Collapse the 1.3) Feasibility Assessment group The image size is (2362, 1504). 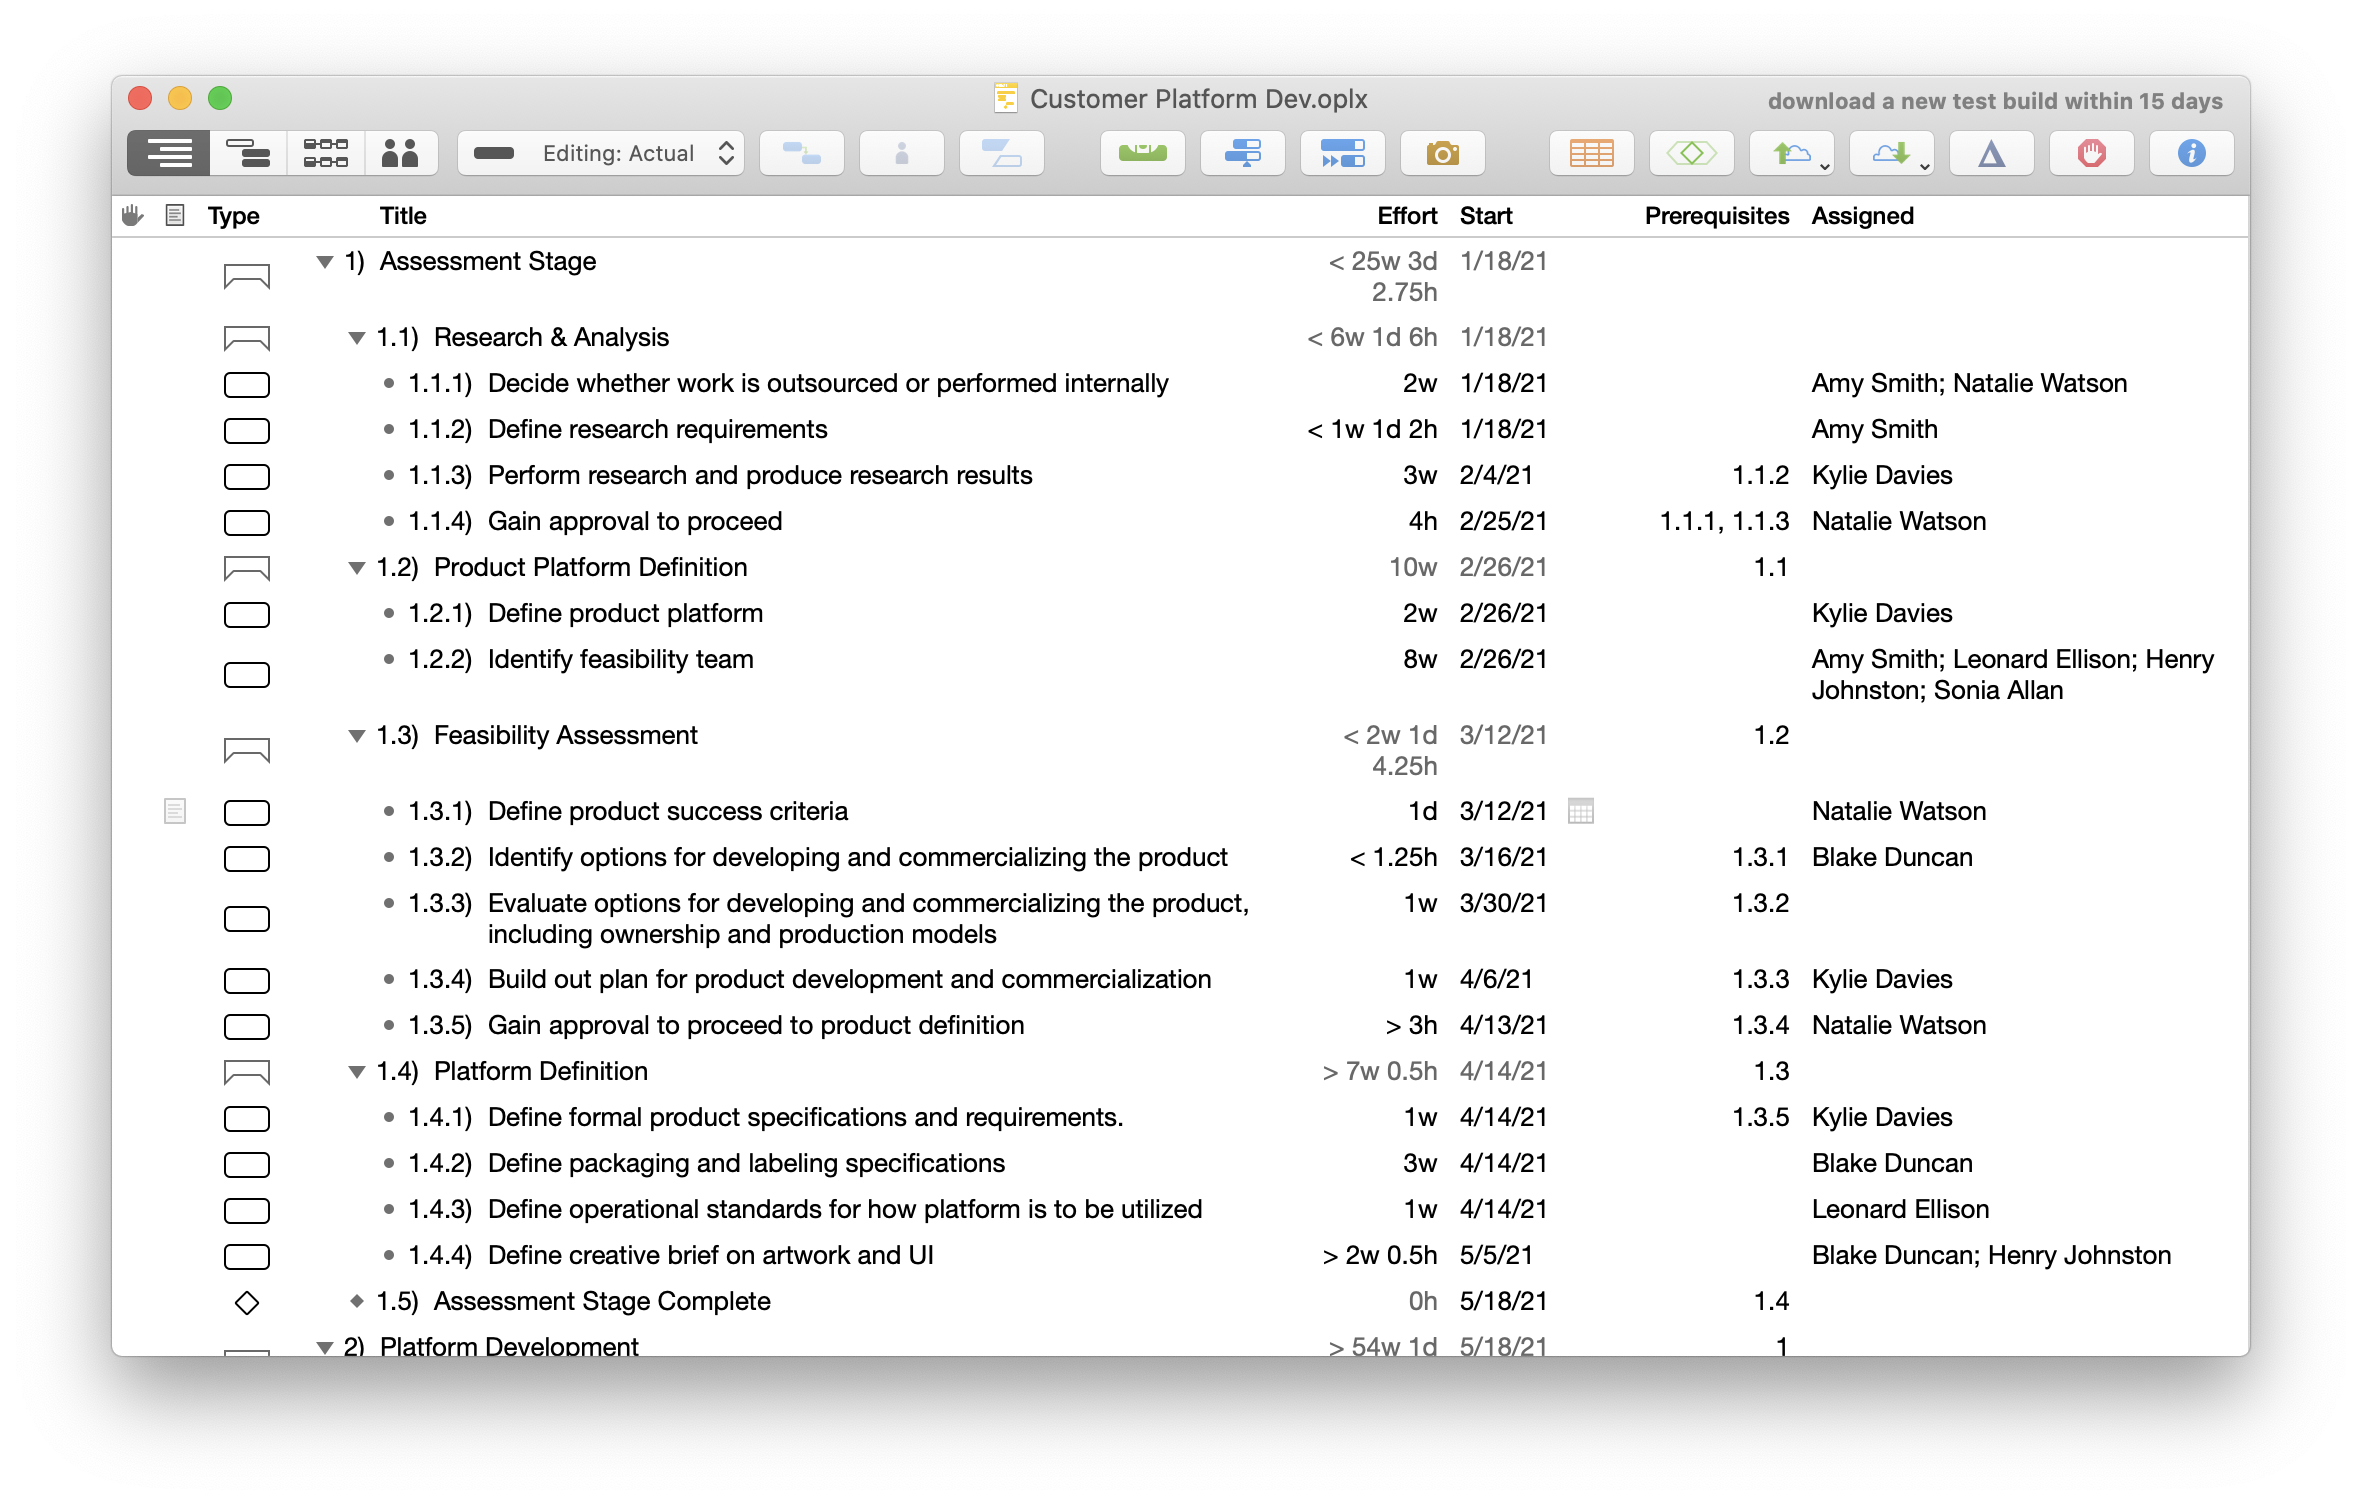357,736
